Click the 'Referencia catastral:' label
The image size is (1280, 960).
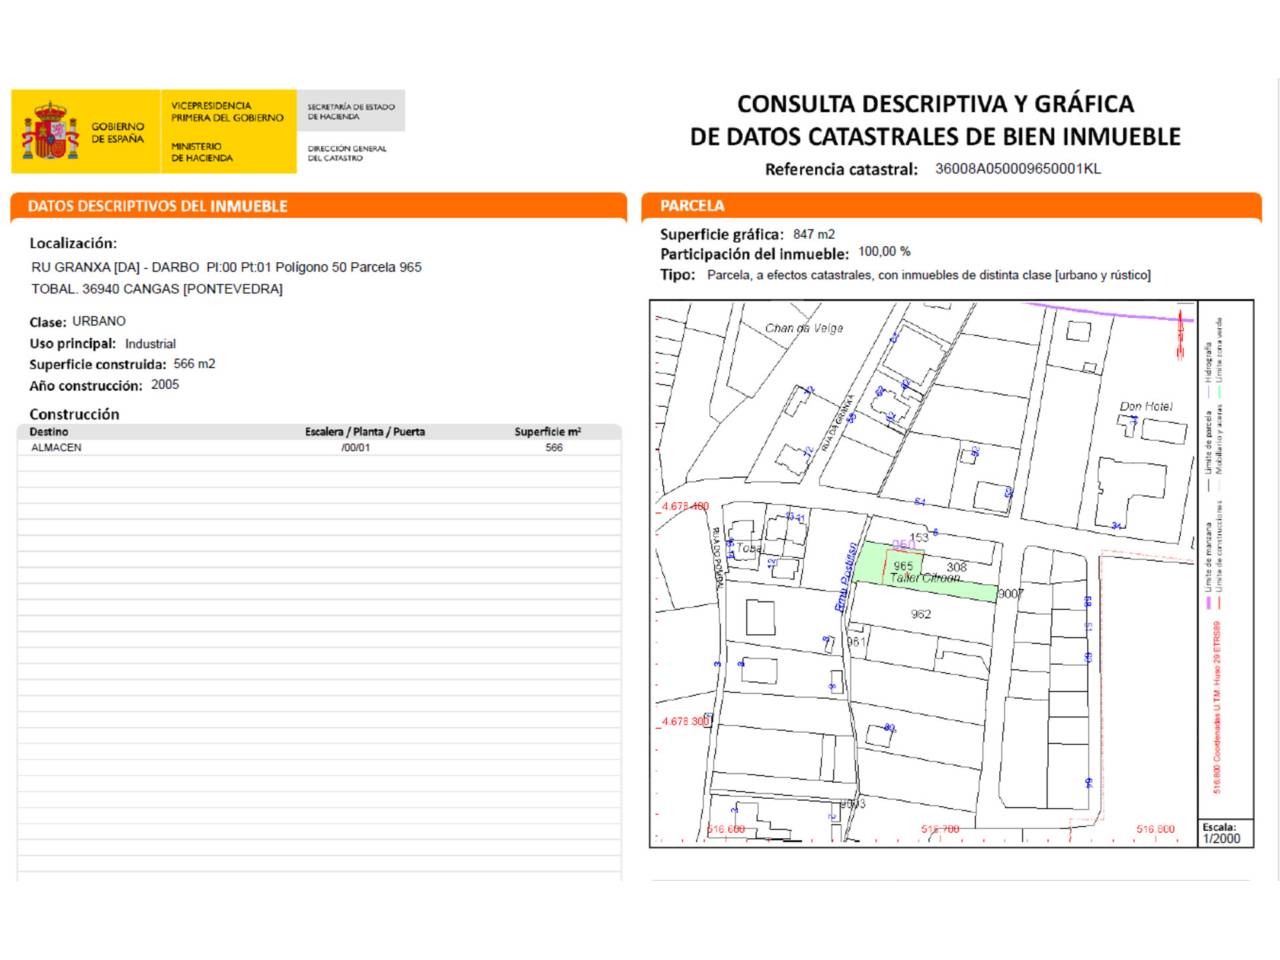[841, 170]
